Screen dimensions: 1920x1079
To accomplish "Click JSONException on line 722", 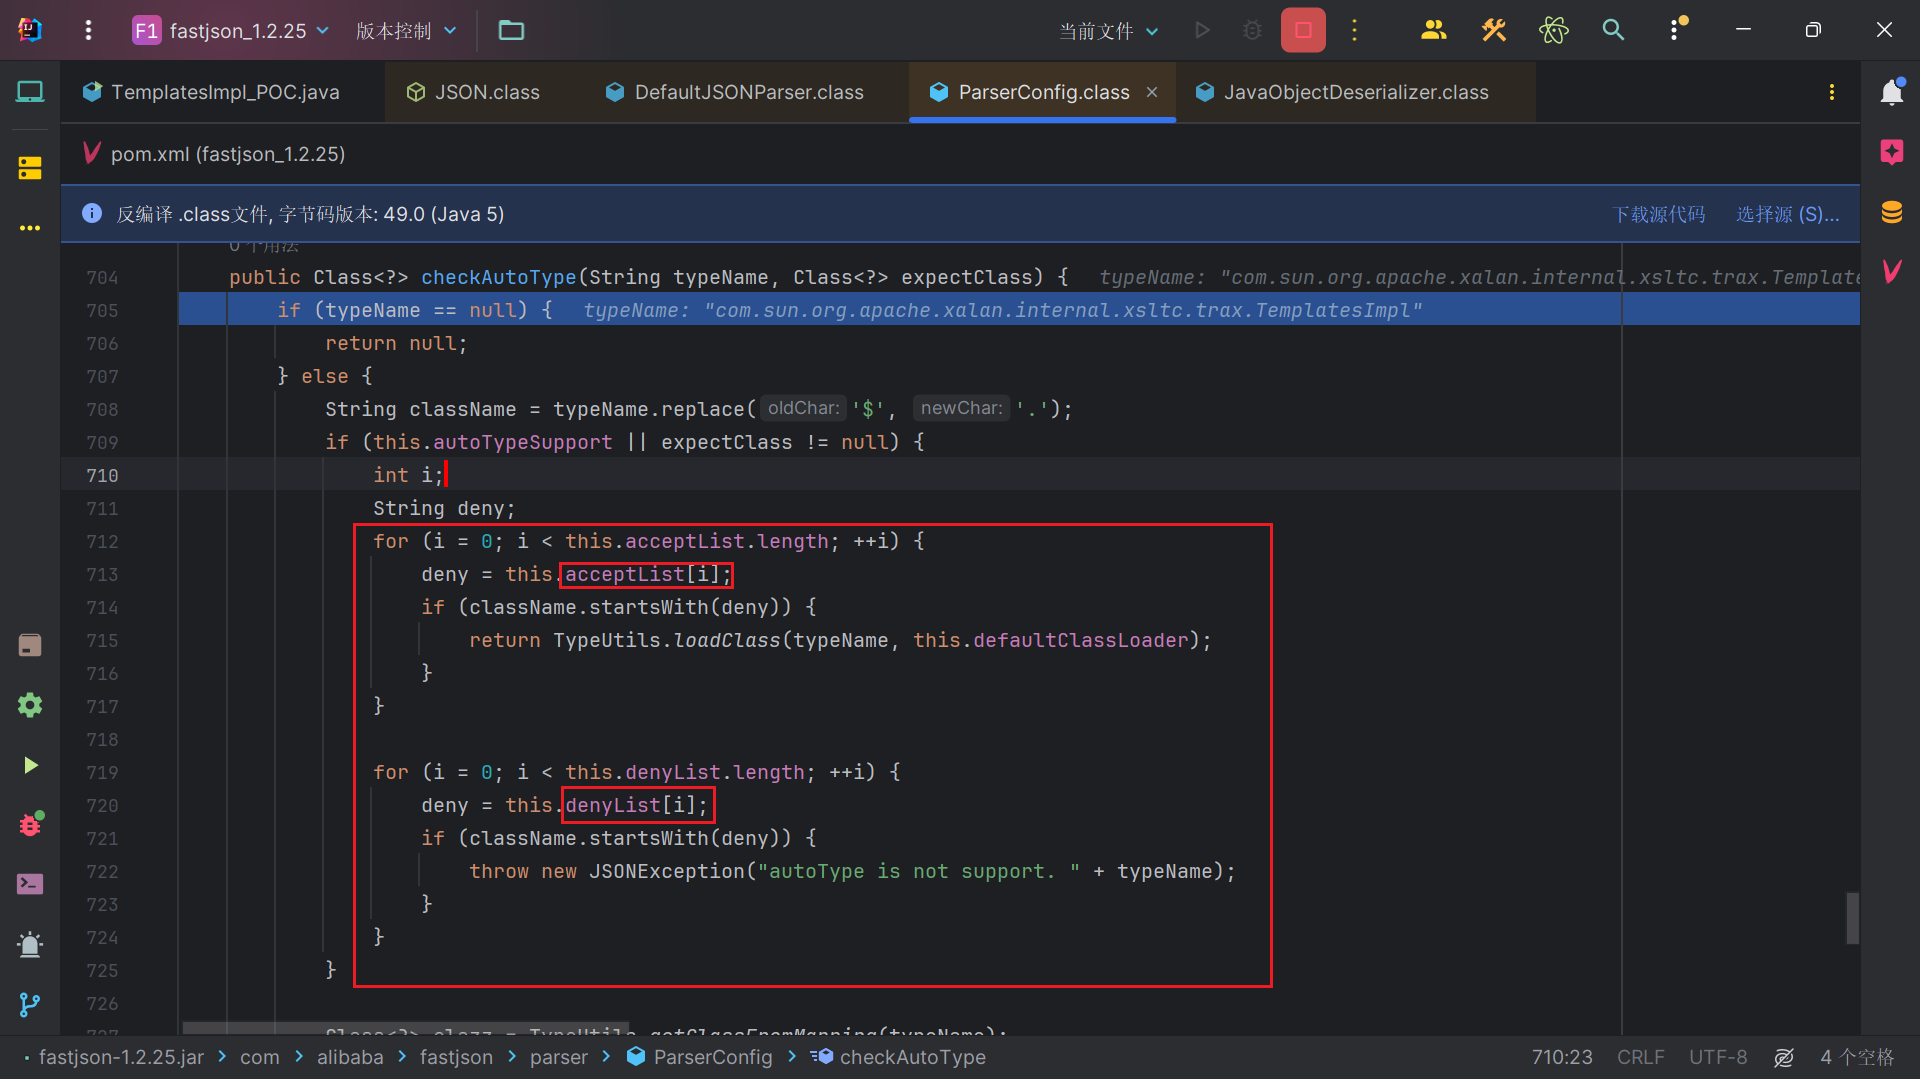I will tap(667, 871).
